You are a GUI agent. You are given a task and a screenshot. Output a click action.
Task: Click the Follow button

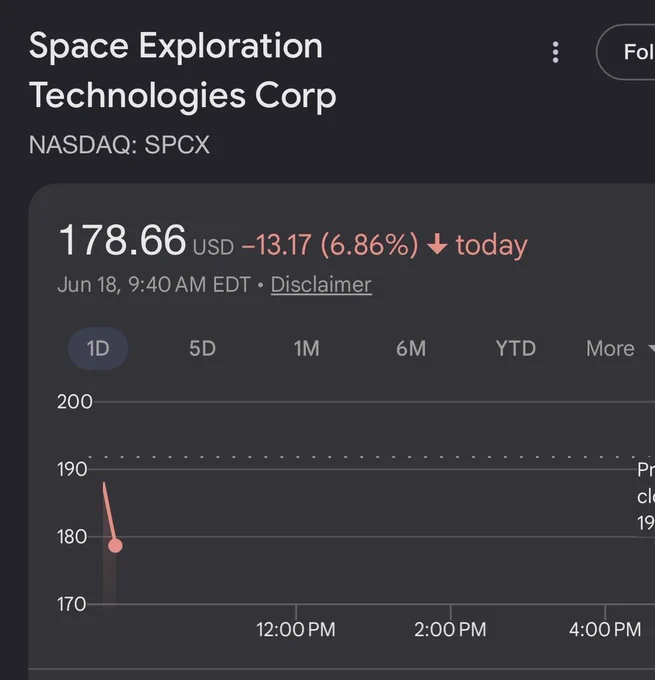pyautogui.click(x=626, y=52)
